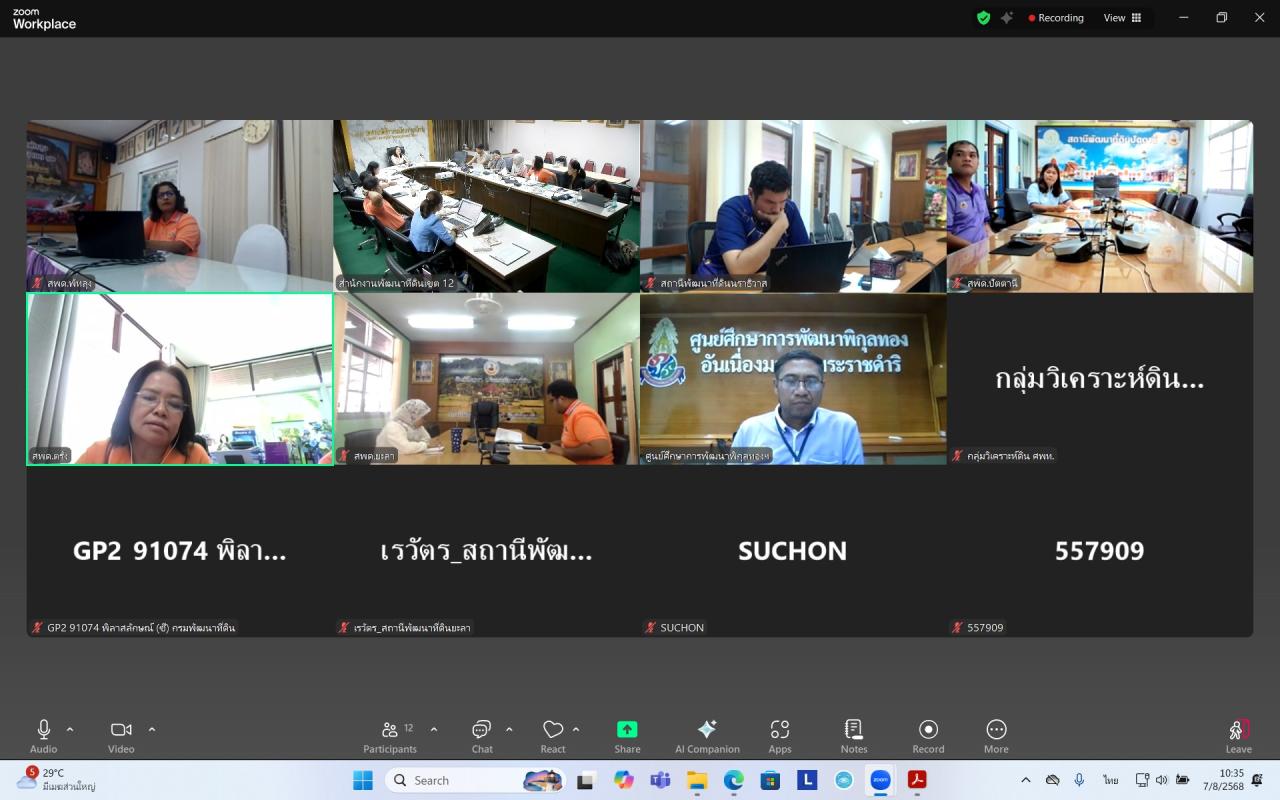Click the green encryption shield icon
This screenshot has width=1280, height=800.
click(x=983, y=18)
